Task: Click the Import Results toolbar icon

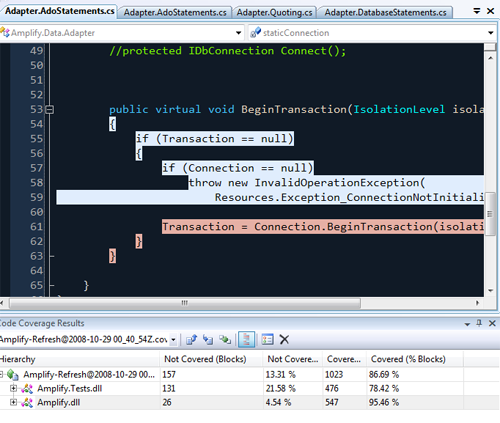Action: 208,340
